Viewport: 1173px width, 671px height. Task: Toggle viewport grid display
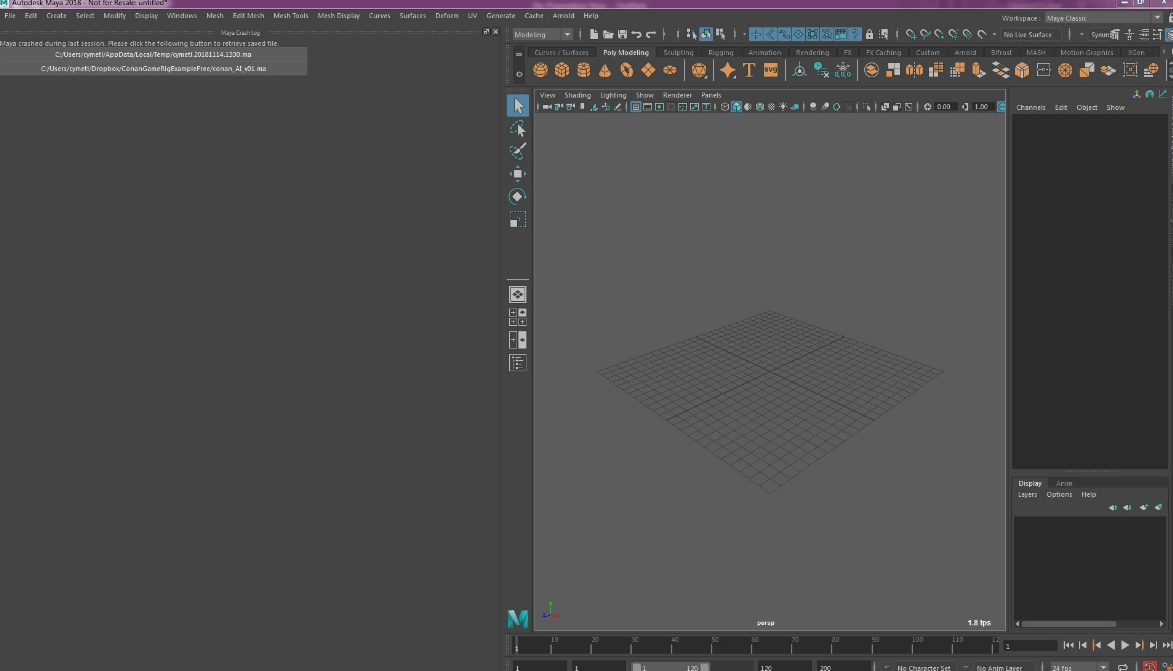[x=635, y=107]
